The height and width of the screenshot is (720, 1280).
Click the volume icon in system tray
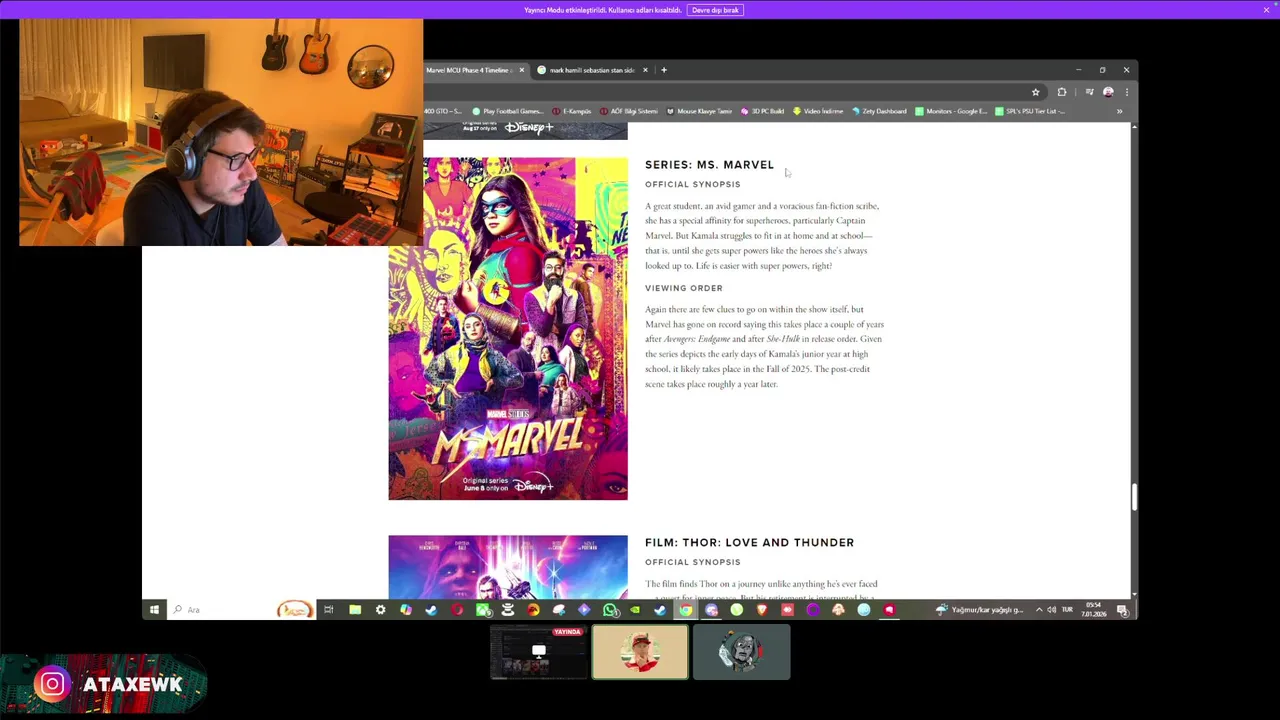pyautogui.click(x=1051, y=609)
